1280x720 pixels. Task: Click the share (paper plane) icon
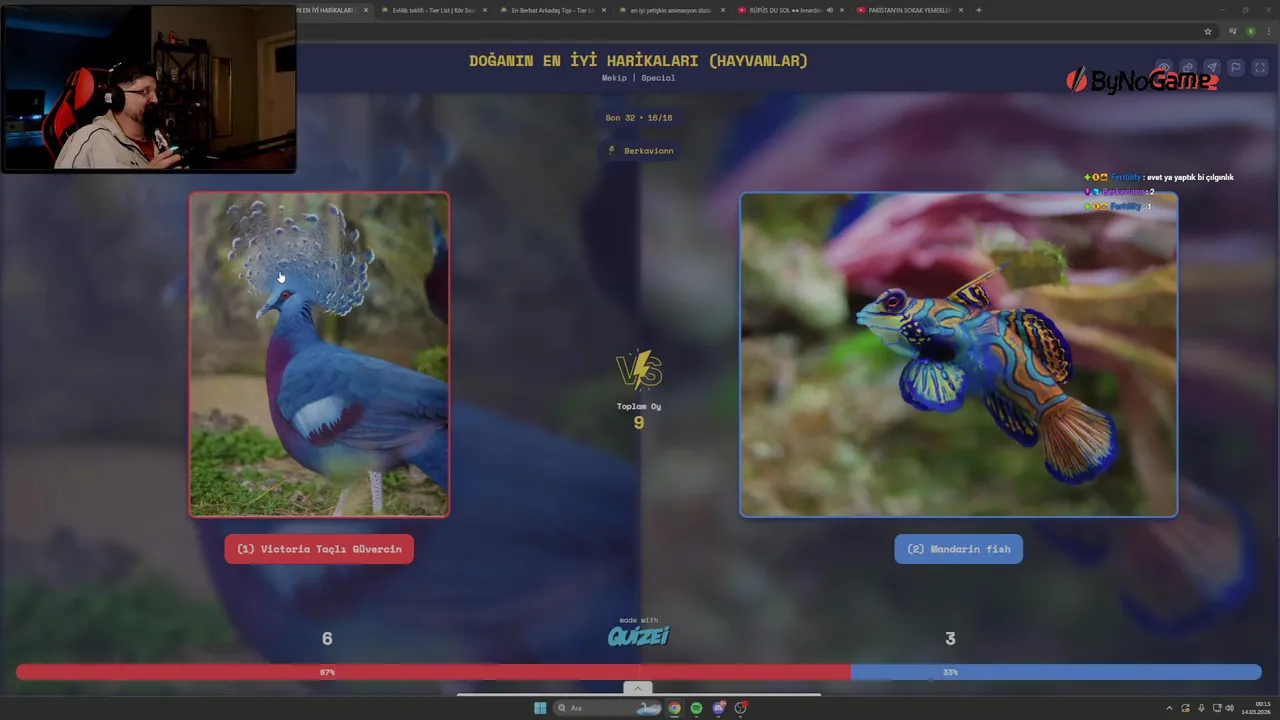tap(1211, 68)
